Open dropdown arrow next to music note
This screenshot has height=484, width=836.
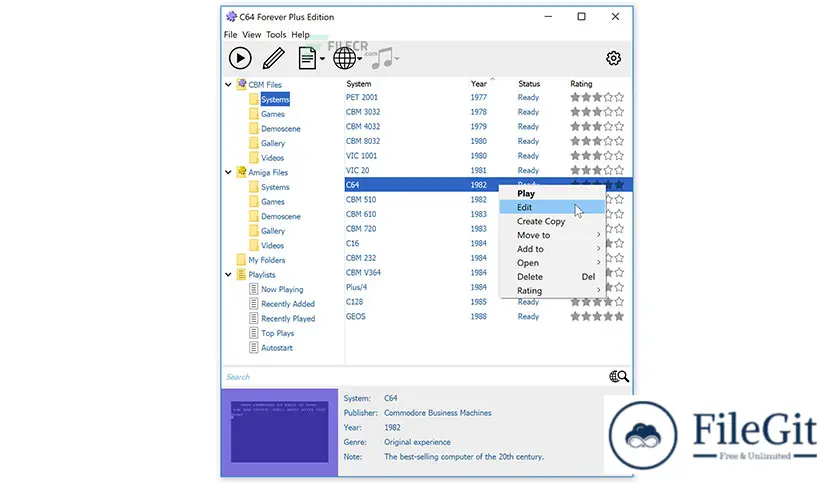coord(397,59)
